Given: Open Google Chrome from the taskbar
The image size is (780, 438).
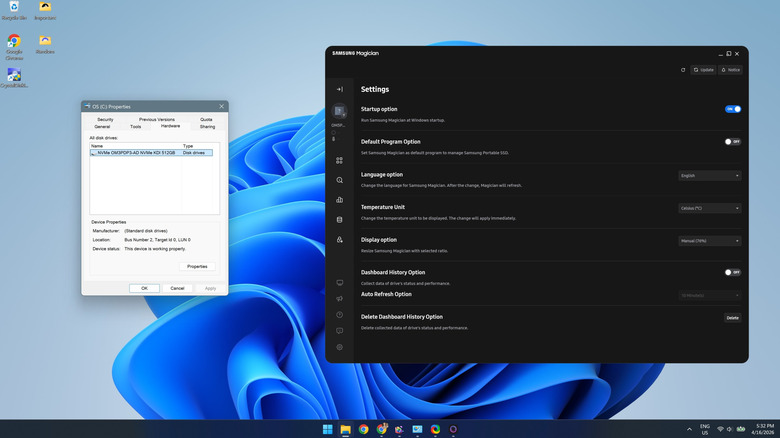Looking at the screenshot, I should [x=364, y=429].
